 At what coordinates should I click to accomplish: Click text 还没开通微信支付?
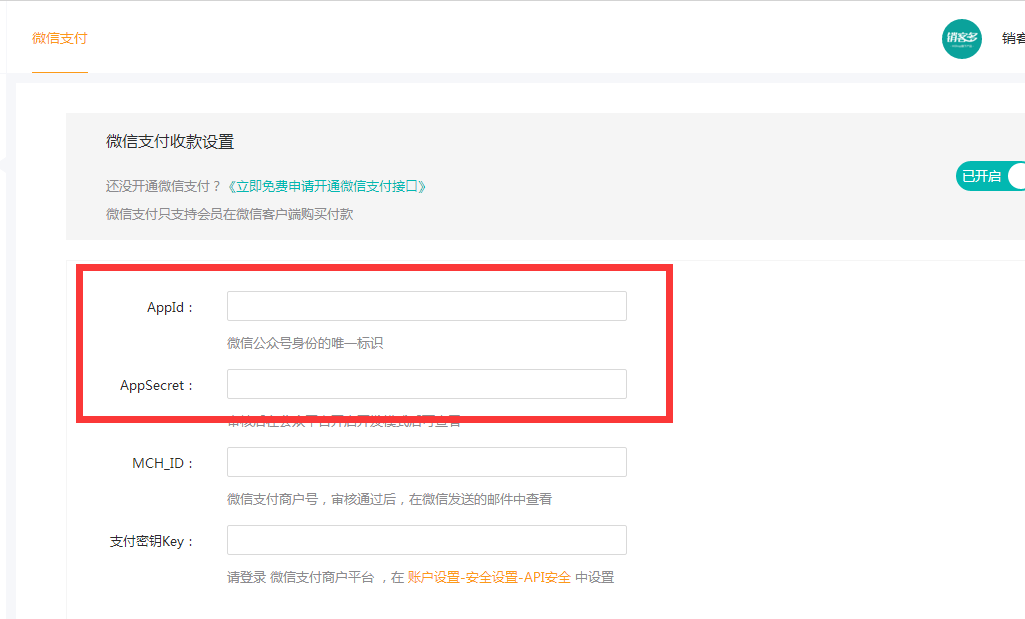[x=164, y=186]
